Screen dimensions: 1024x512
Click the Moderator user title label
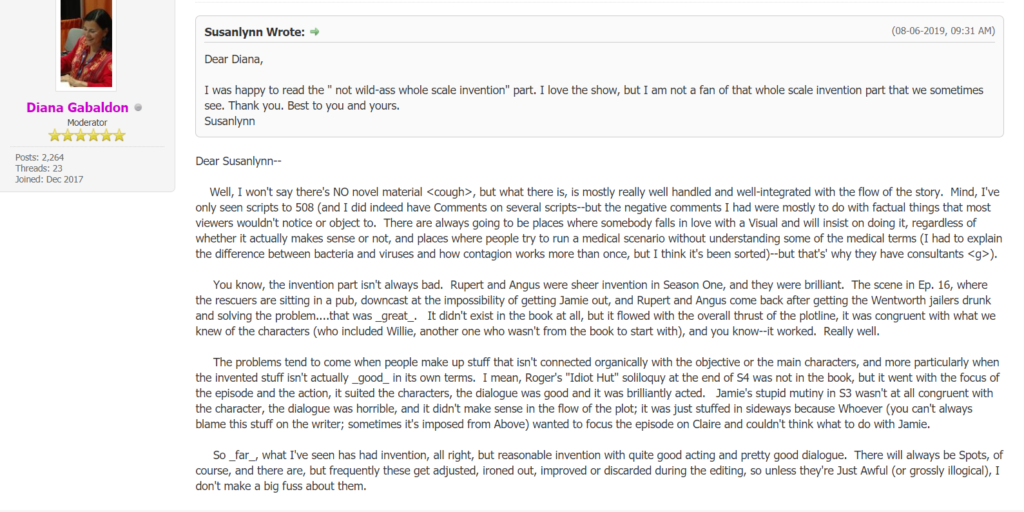(87, 123)
